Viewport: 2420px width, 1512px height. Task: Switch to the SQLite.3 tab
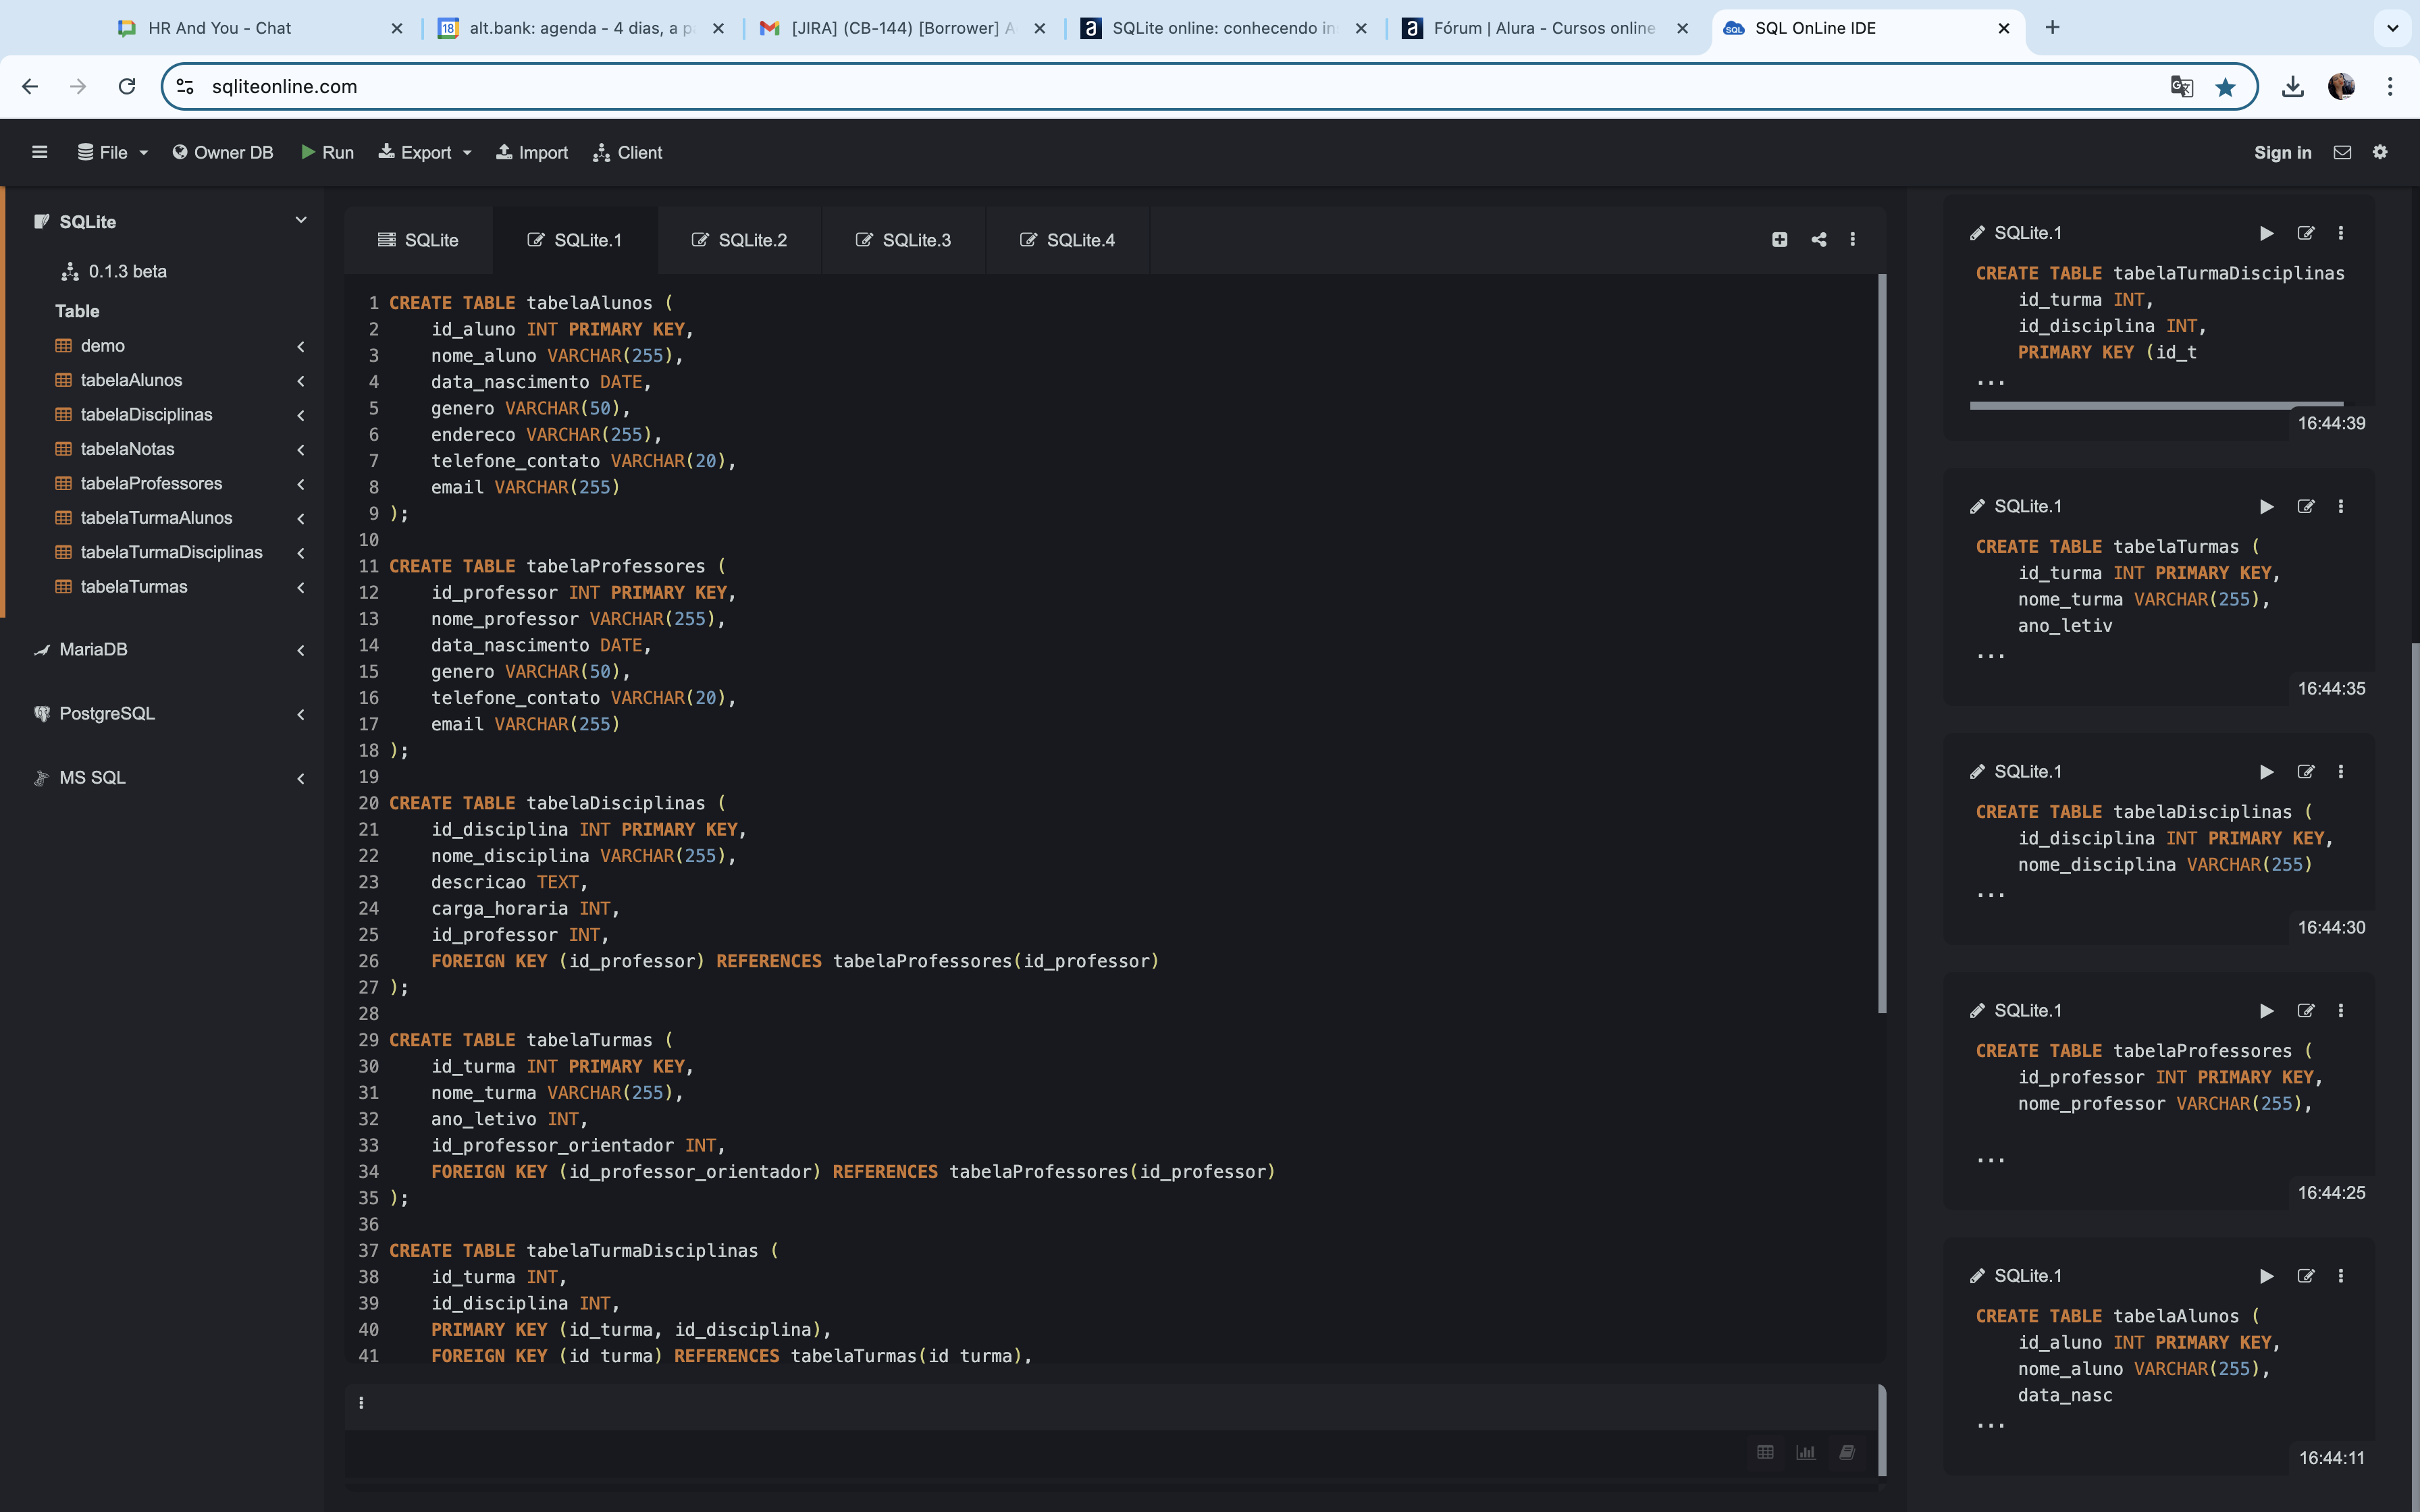pyautogui.click(x=903, y=240)
